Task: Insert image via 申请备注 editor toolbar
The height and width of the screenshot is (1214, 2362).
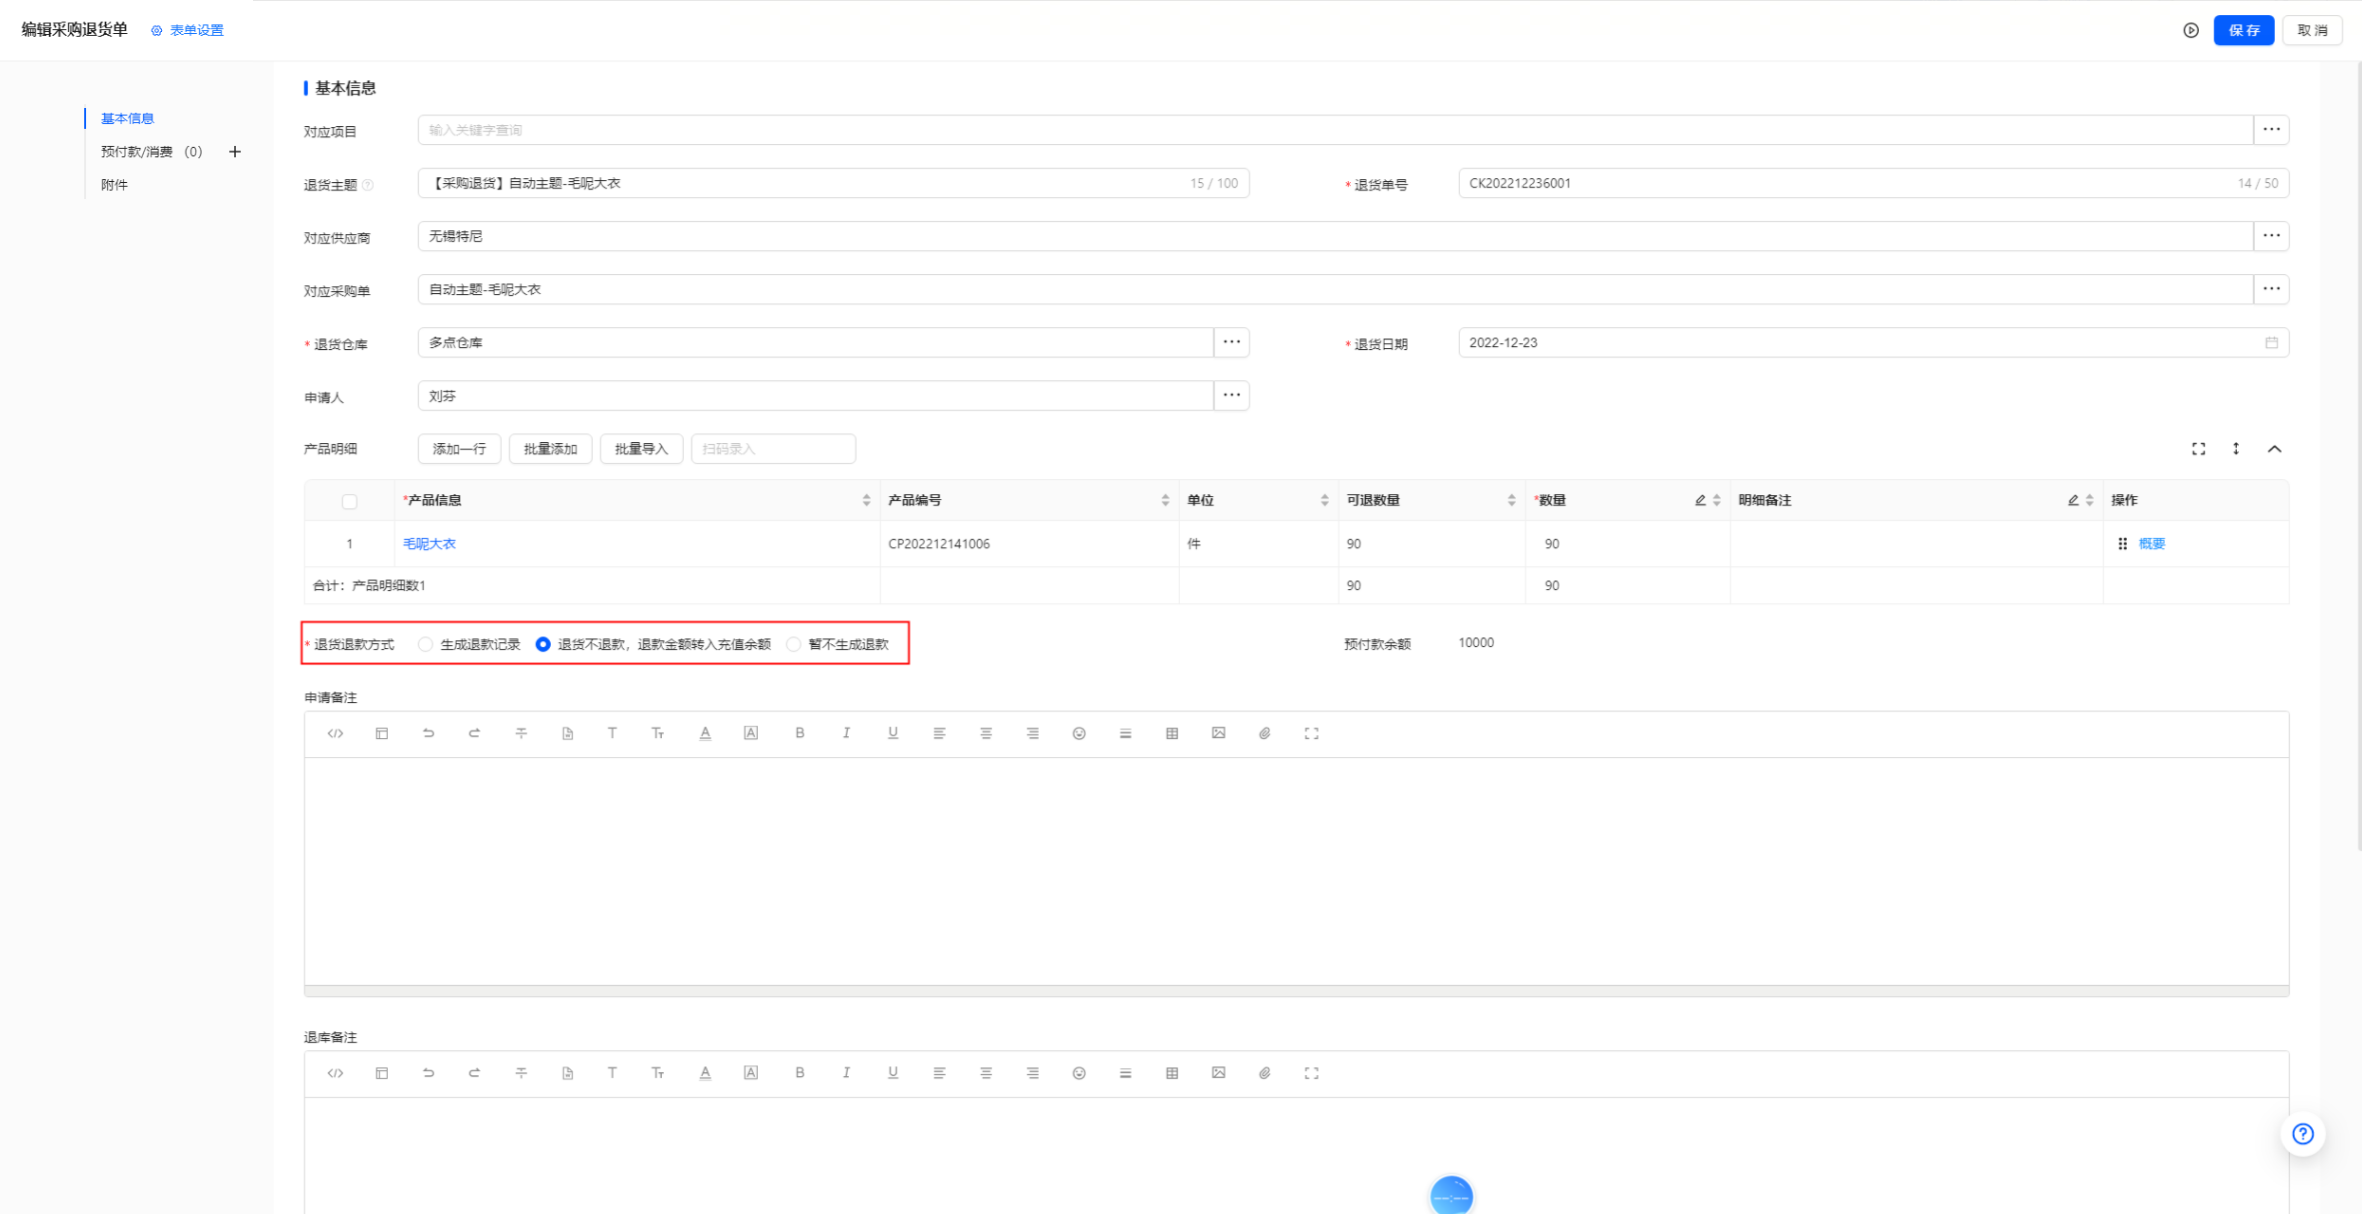Action: 1218,733
